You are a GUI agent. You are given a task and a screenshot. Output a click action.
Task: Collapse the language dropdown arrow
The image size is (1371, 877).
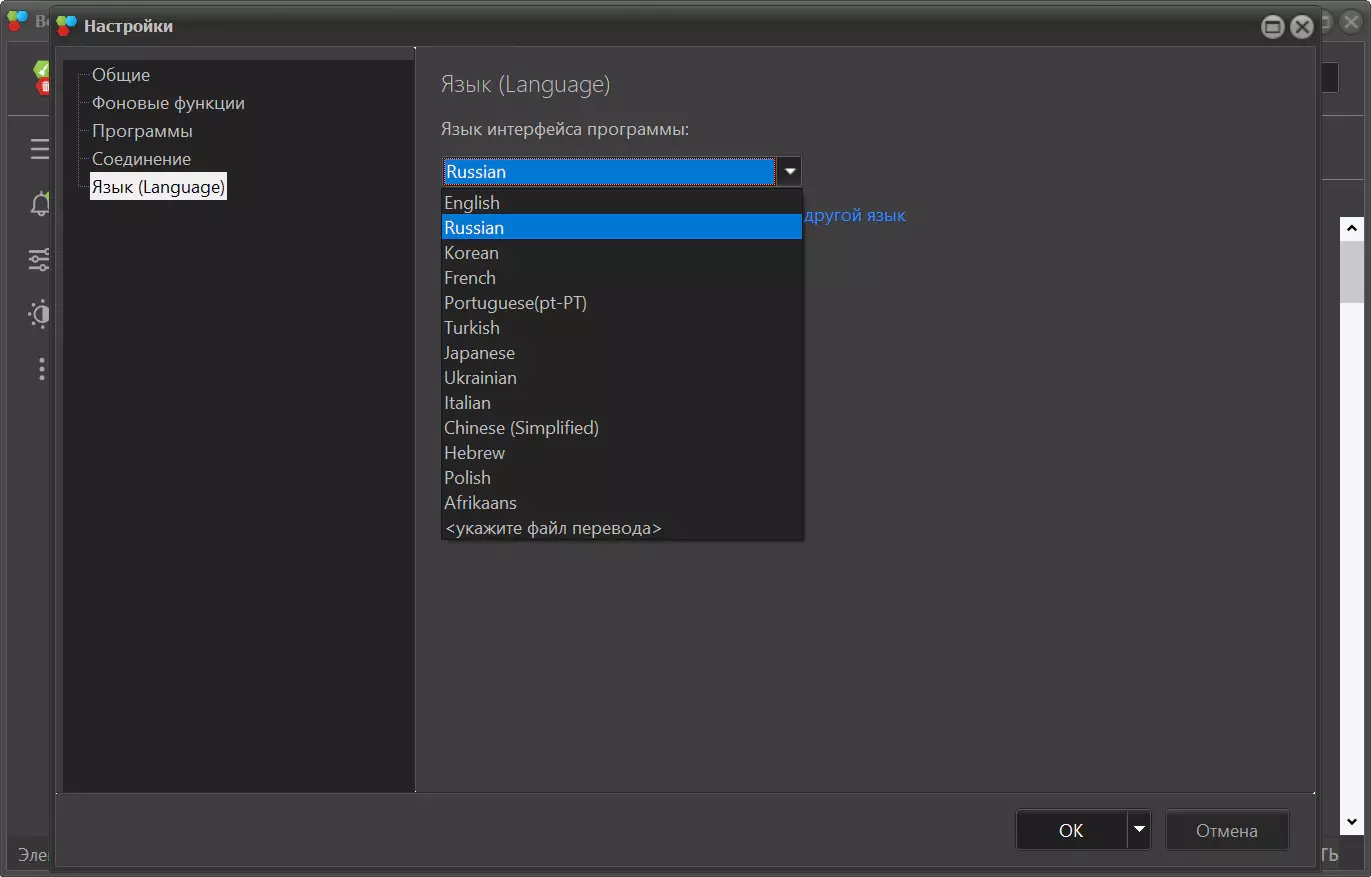pos(790,172)
